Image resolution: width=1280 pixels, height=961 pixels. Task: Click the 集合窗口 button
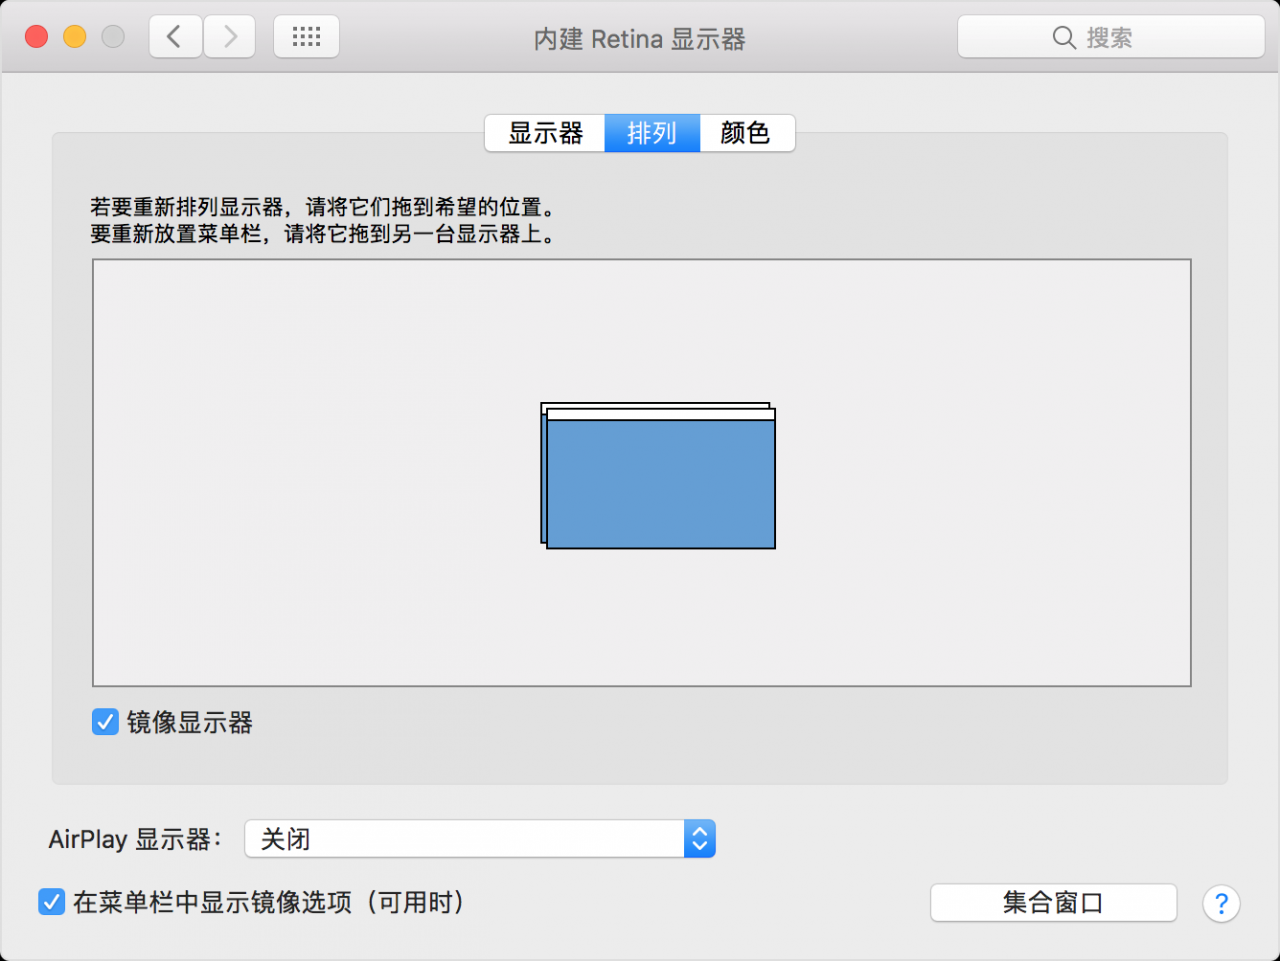point(1053,903)
